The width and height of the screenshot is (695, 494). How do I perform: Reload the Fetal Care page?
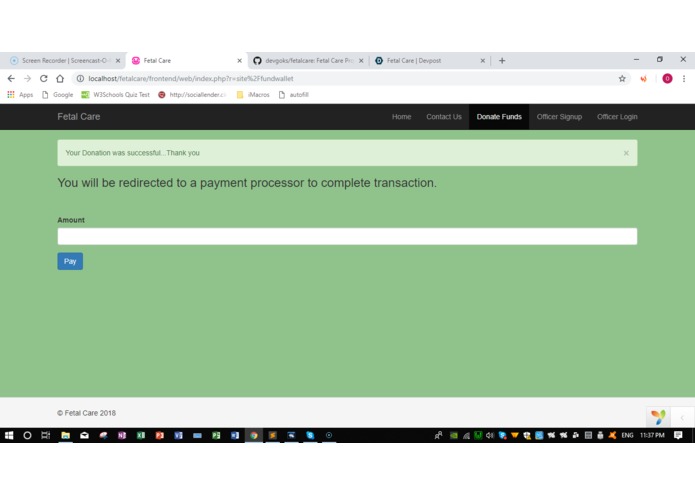point(43,78)
